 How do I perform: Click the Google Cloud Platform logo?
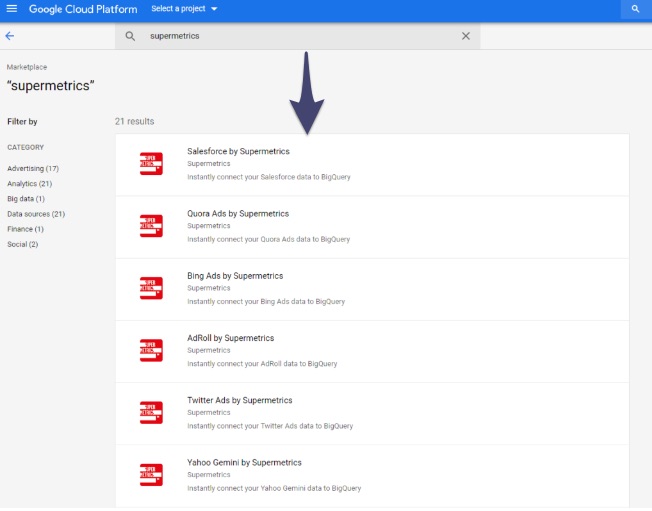pos(83,9)
